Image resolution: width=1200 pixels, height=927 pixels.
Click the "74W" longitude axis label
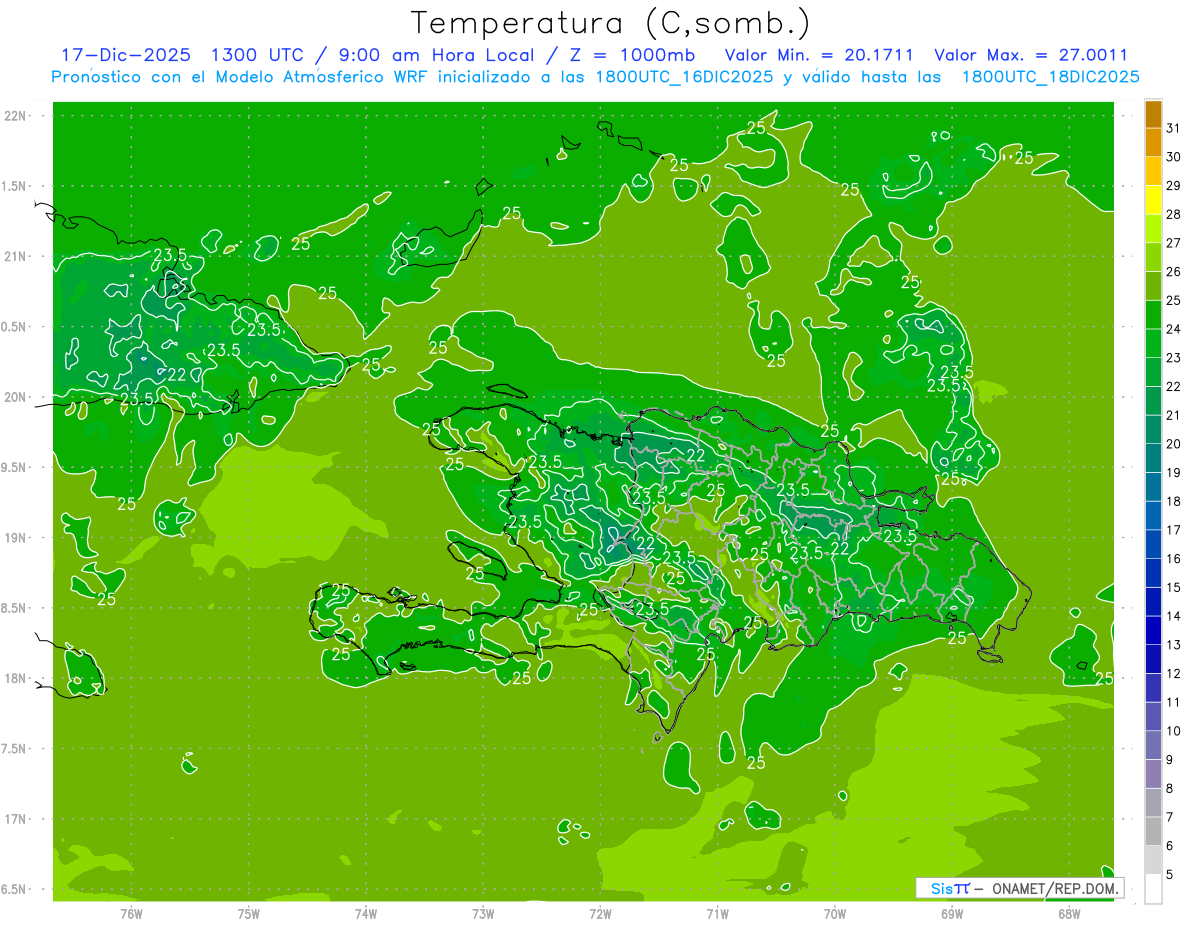[366, 915]
